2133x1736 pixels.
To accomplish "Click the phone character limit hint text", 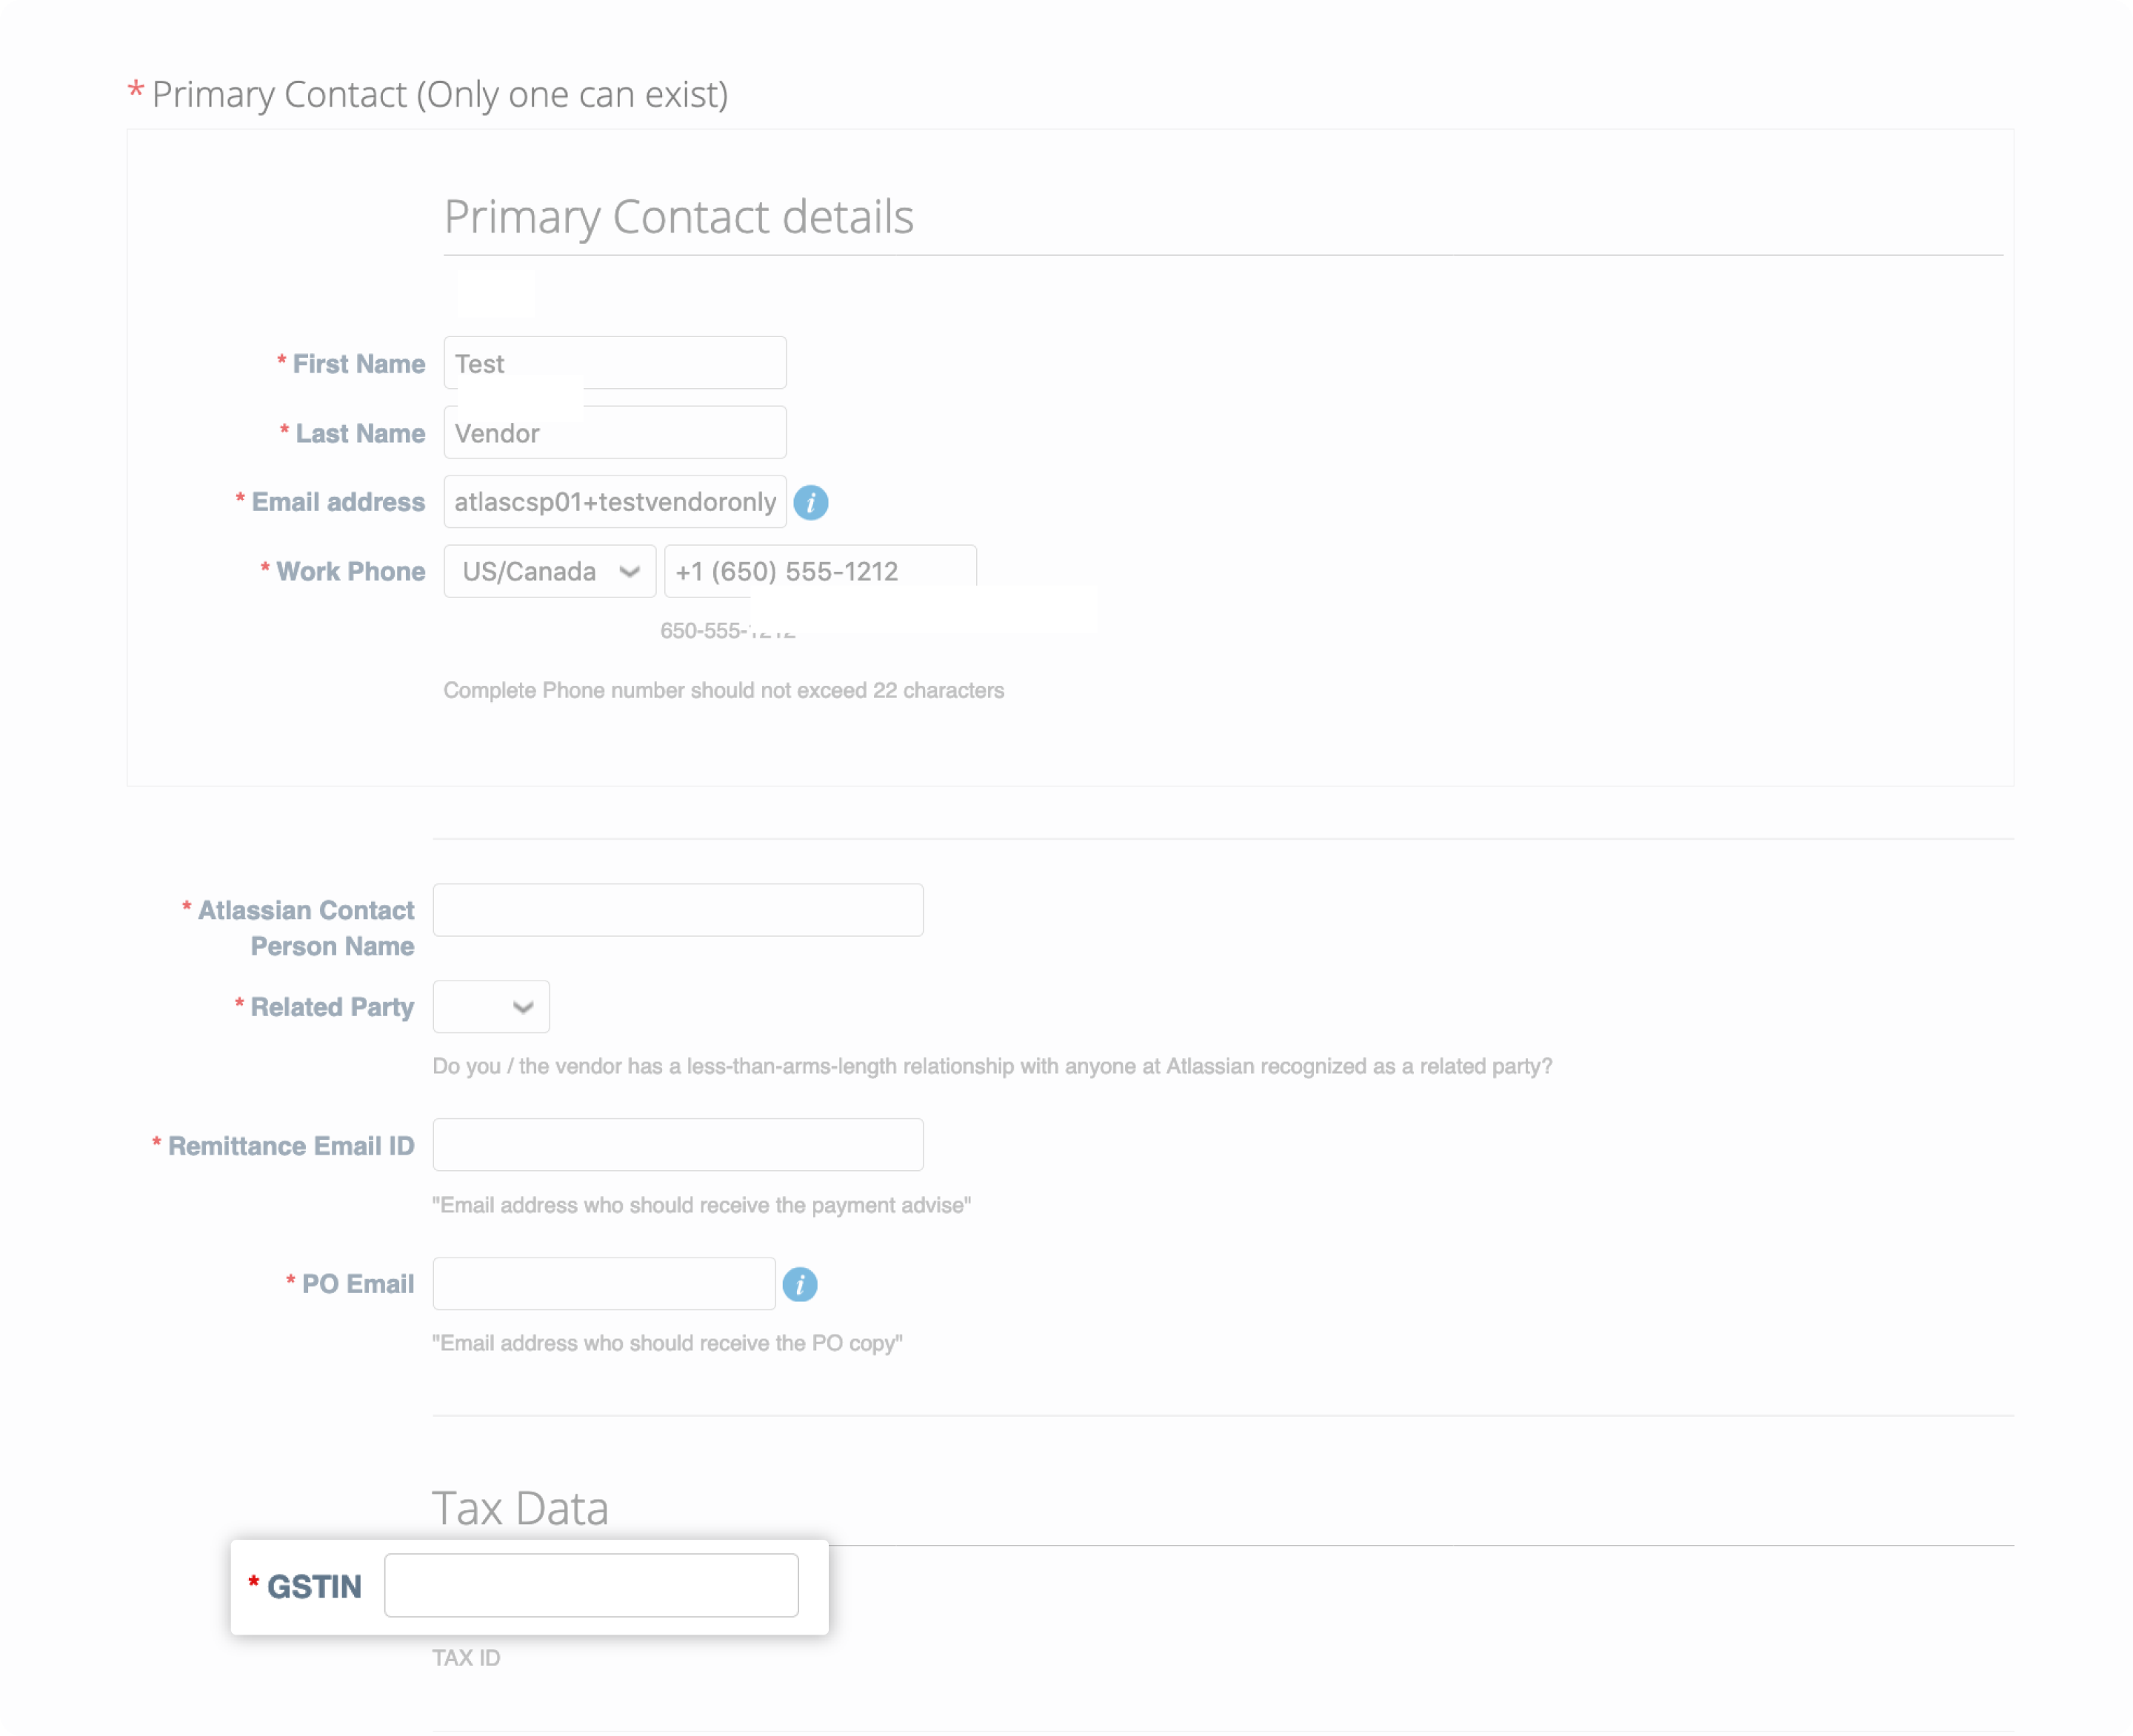I will [724, 690].
